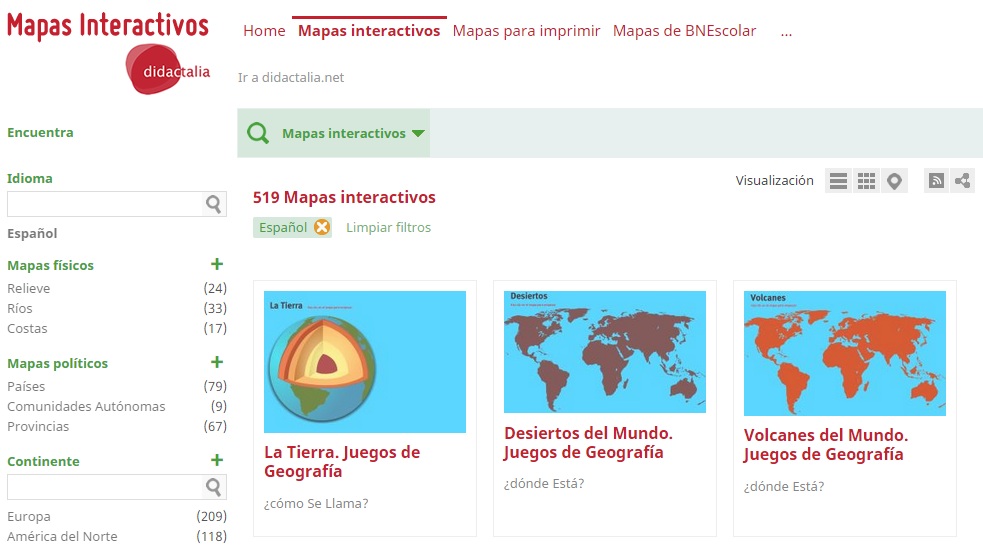This screenshot has width=983, height=546.
Task: Click the share icon
Action: (962, 181)
